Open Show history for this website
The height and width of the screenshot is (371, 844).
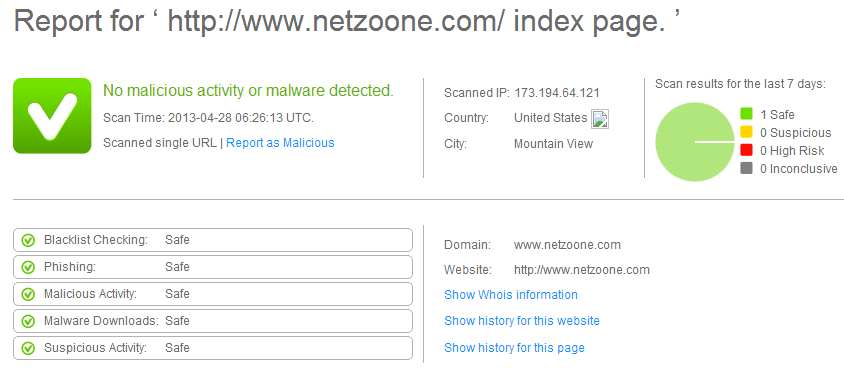[522, 321]
